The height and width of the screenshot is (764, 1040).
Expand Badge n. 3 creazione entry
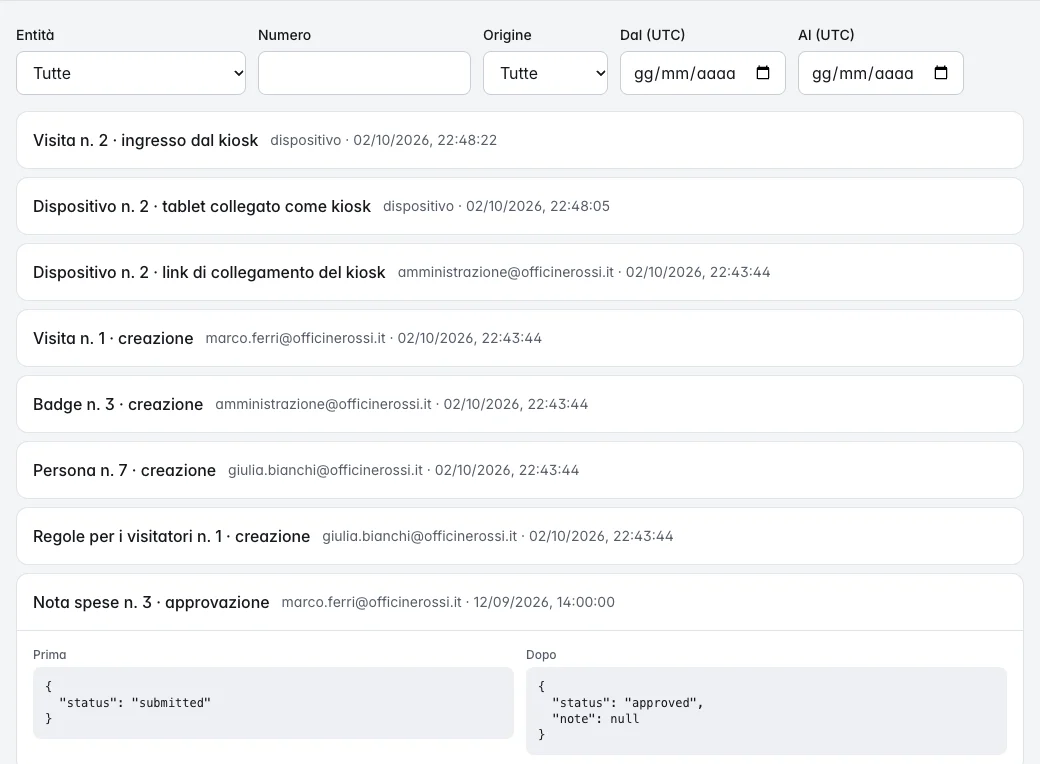click(x=519, y=404)
